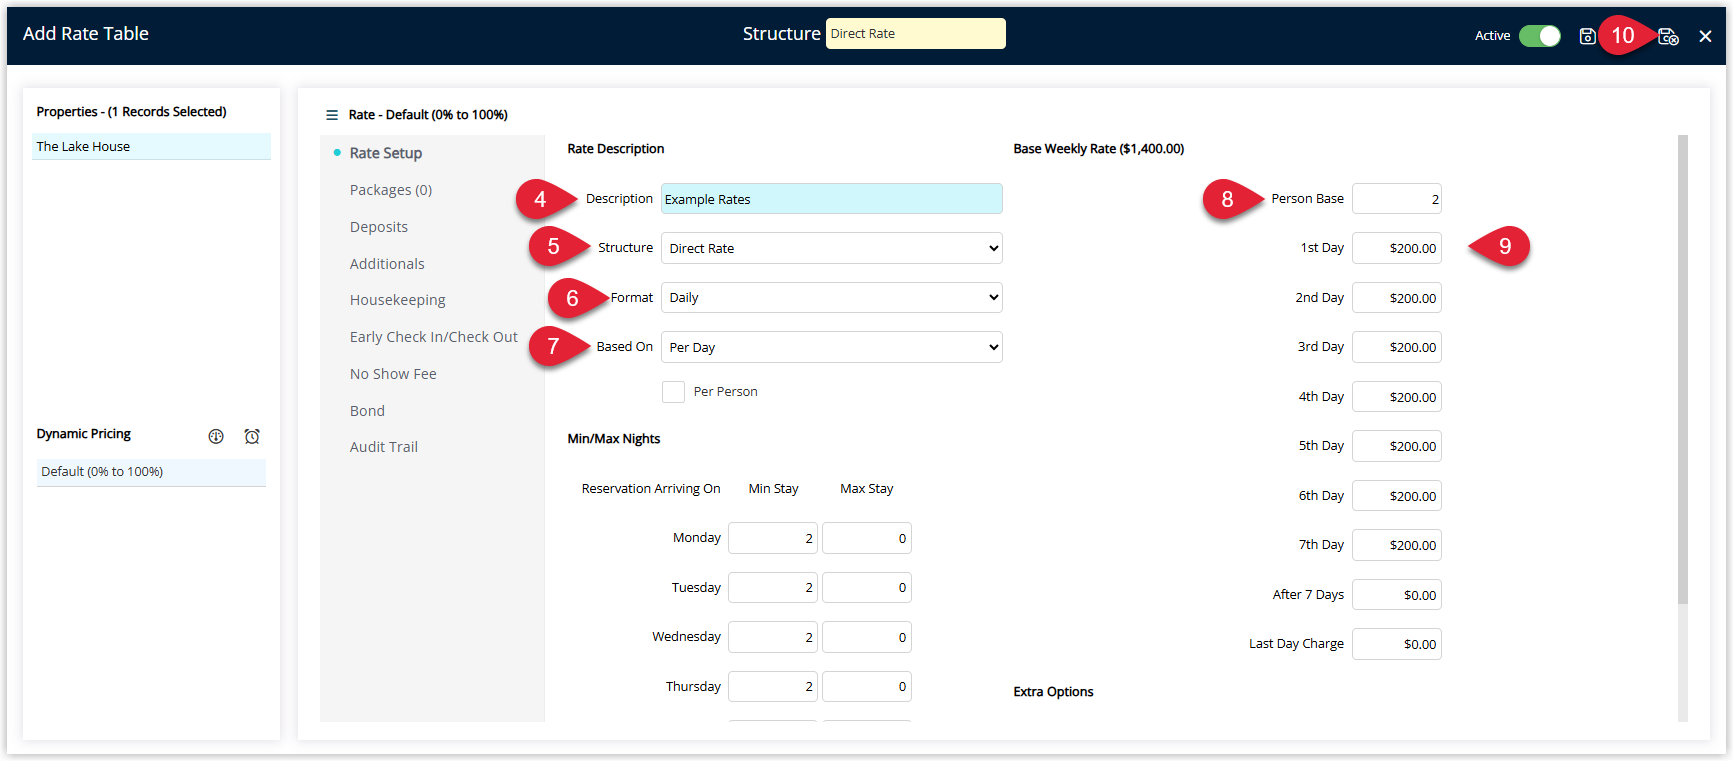Select Default (0% to 100%) pricing level
This screenshot has height=762, width=1734.
(x=151, y=472)
